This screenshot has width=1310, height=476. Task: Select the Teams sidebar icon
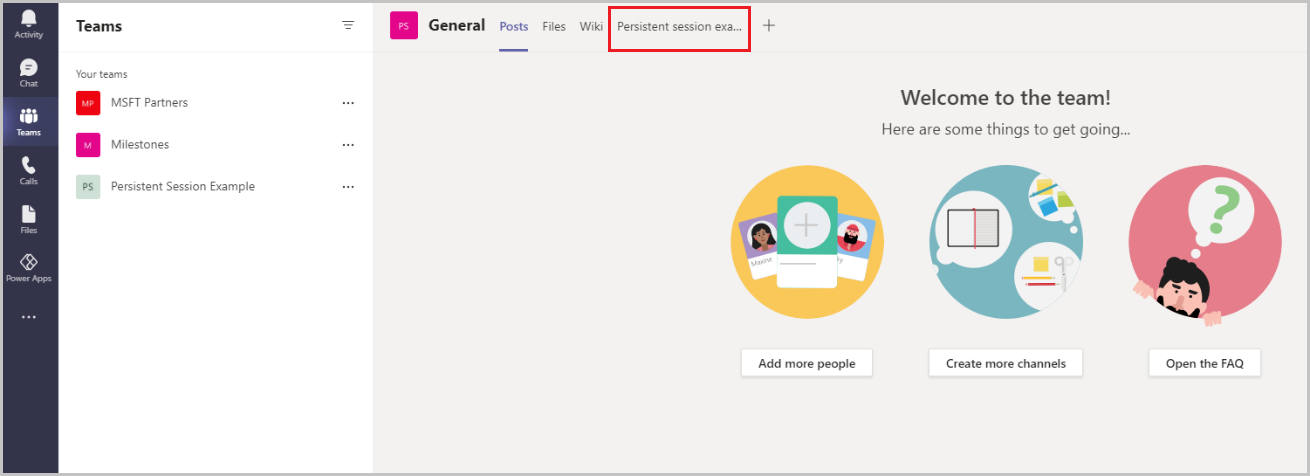click(x=28, y=122)
